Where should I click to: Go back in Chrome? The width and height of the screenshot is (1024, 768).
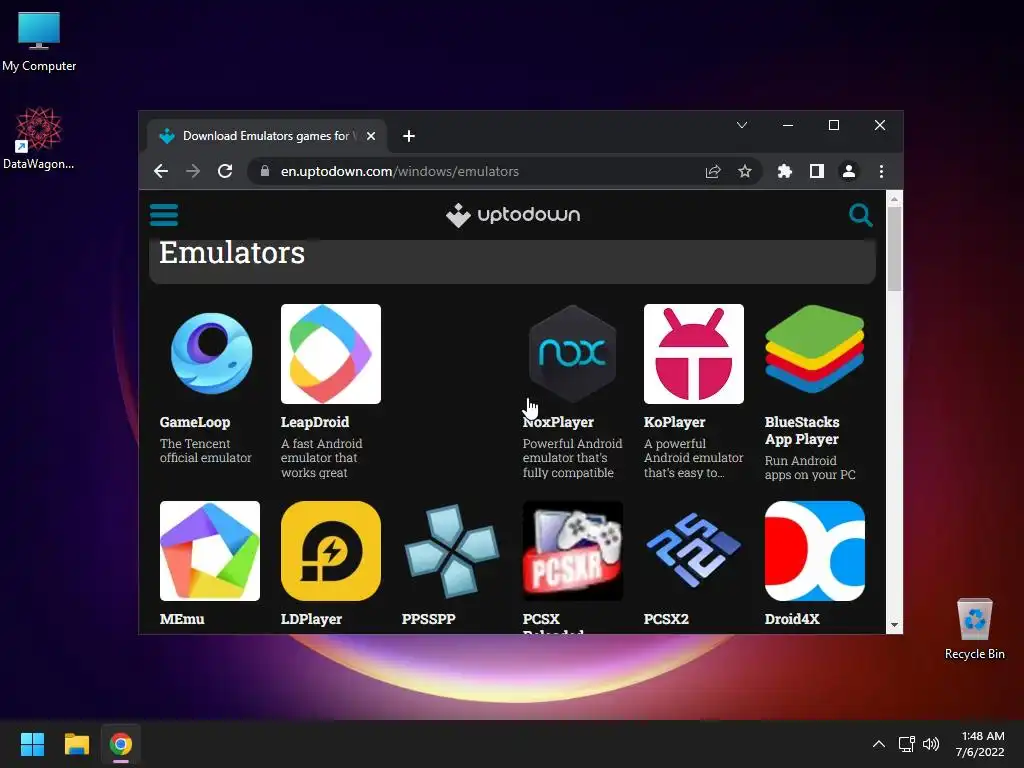click(x=161, y=171)
